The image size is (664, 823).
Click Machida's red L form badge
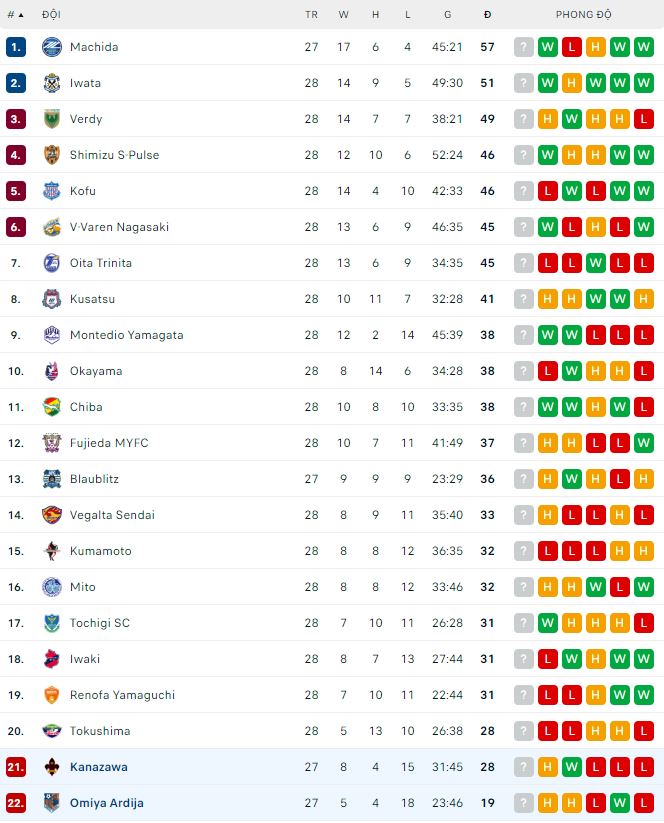point(571,47)
